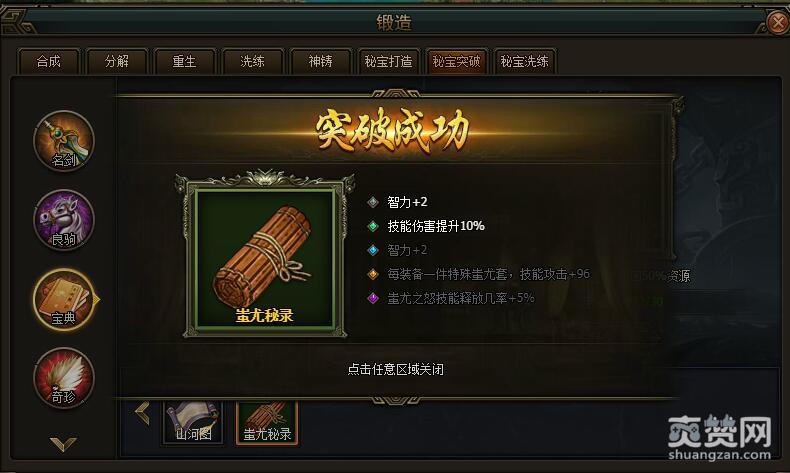Select the 奇珍 feather fan category icon
This screenshot has height=473, width=790.
[64, 378]
